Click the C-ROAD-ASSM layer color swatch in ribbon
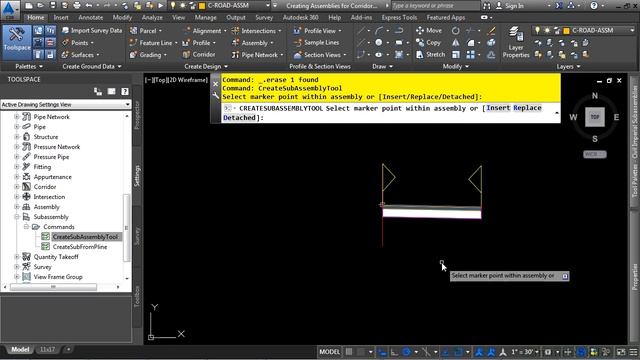This screenshot has width=640, height=360. click(566, 31)
